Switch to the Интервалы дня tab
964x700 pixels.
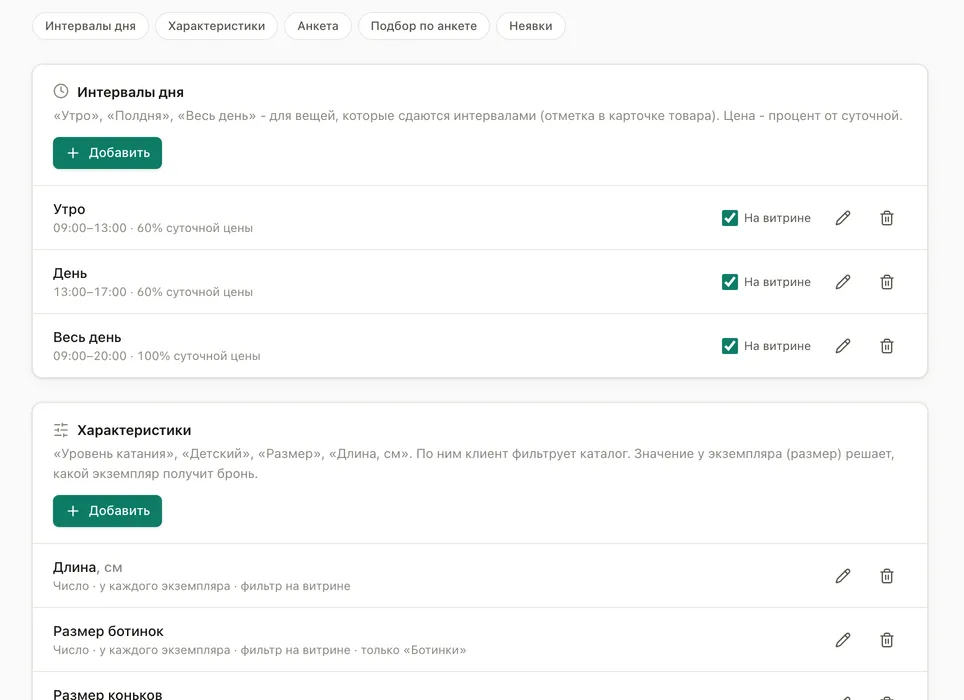coord(90,26)
